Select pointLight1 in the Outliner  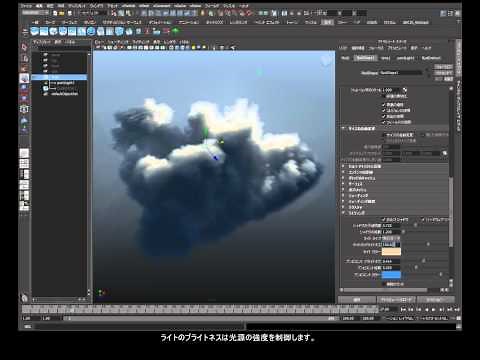(63, 83)
